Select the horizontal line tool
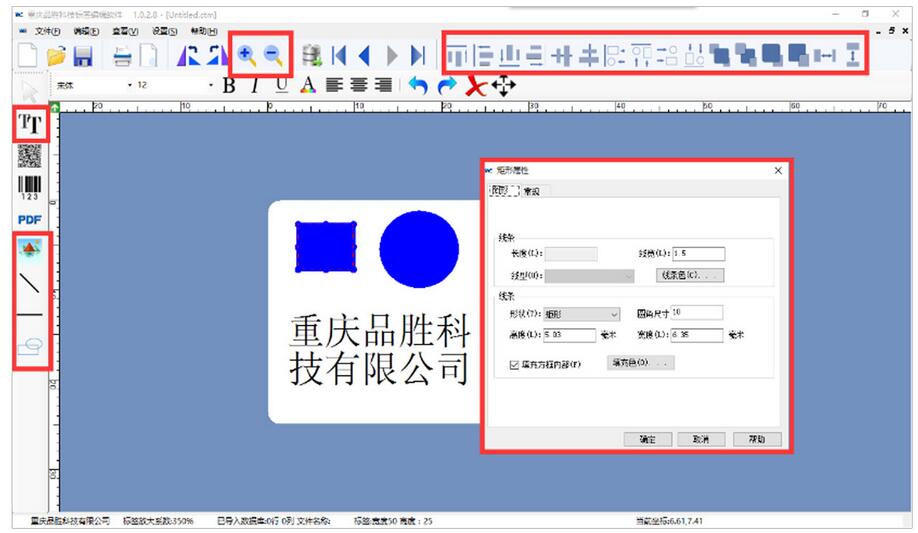Image resolution: width=918 pixels, height=533 pixels. [30, 315]
